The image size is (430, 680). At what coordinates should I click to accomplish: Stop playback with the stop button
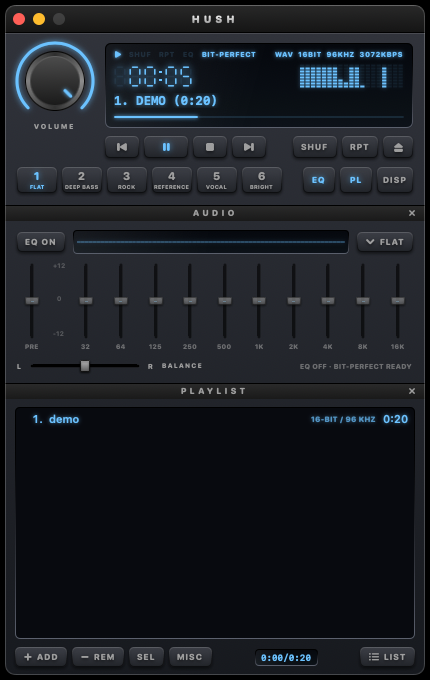[x=210, y=147]
